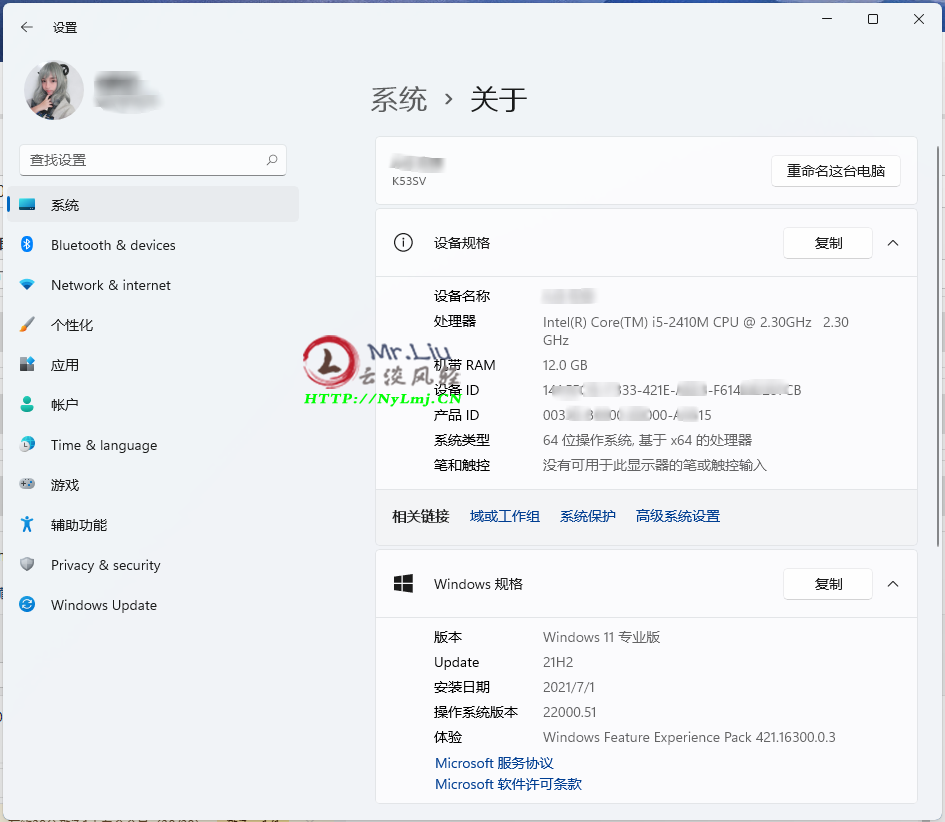The width and height of the screenshot is (945, 822).
Task: Open 应用 apps settings
Action: click(x=153, y=365)
